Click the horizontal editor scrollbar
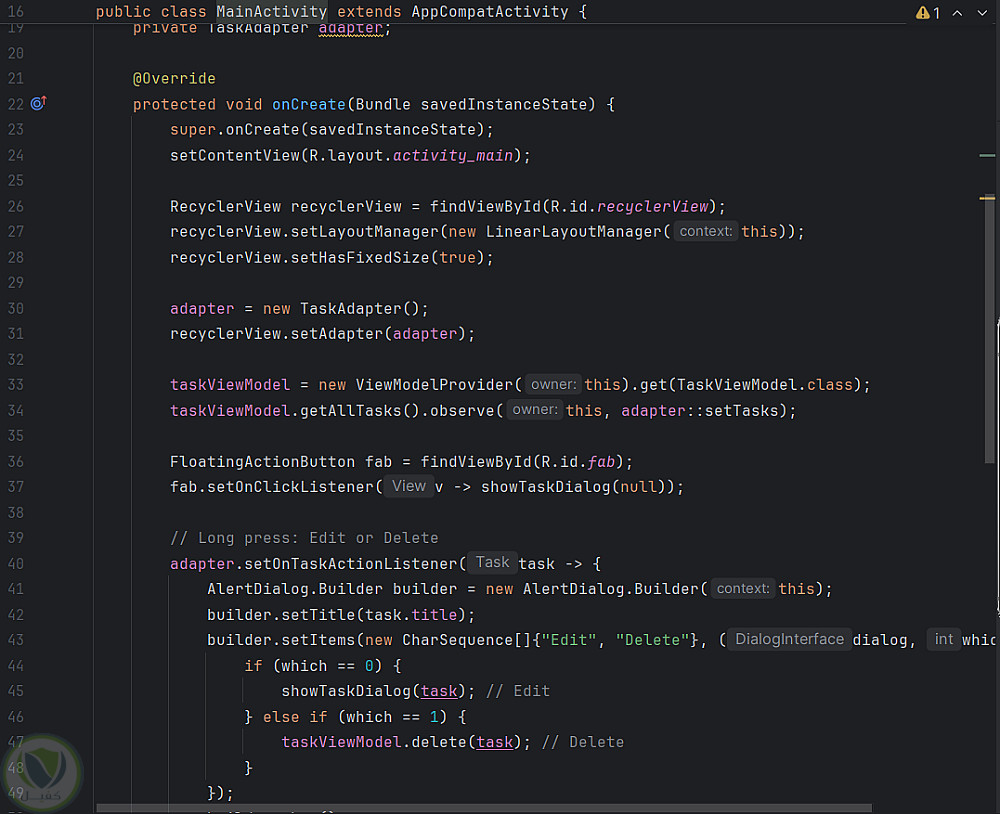 [x=483, y=808]
